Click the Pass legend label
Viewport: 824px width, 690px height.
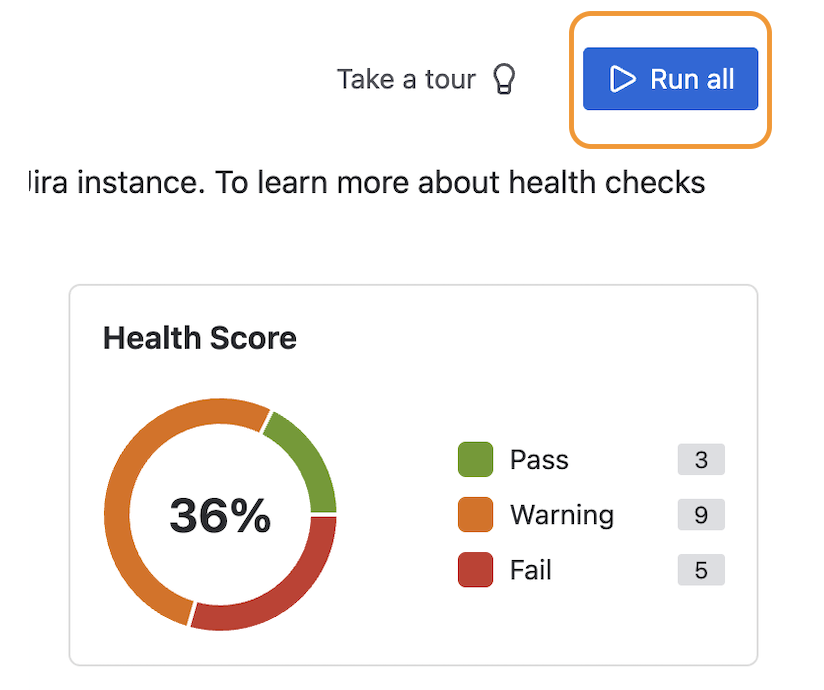click(539, 460)
